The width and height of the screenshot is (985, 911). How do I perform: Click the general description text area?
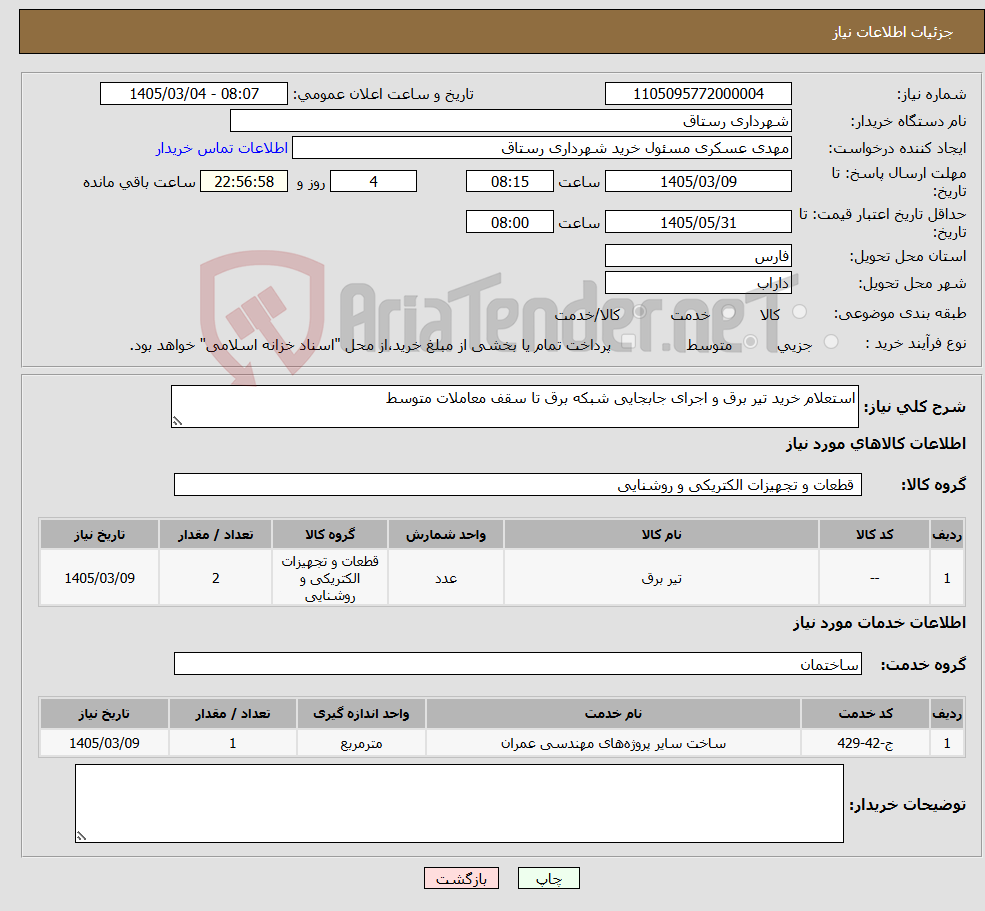tap(514, 406)
